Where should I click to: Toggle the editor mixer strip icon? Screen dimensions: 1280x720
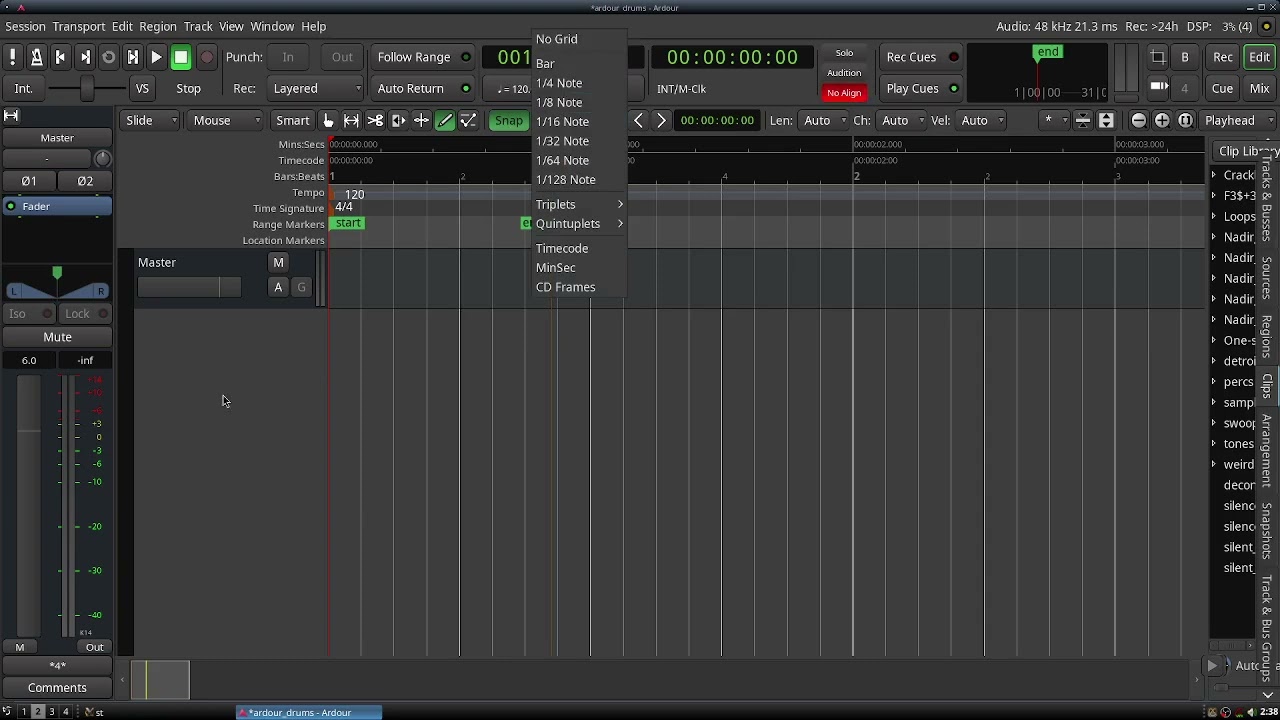[12, 116]
